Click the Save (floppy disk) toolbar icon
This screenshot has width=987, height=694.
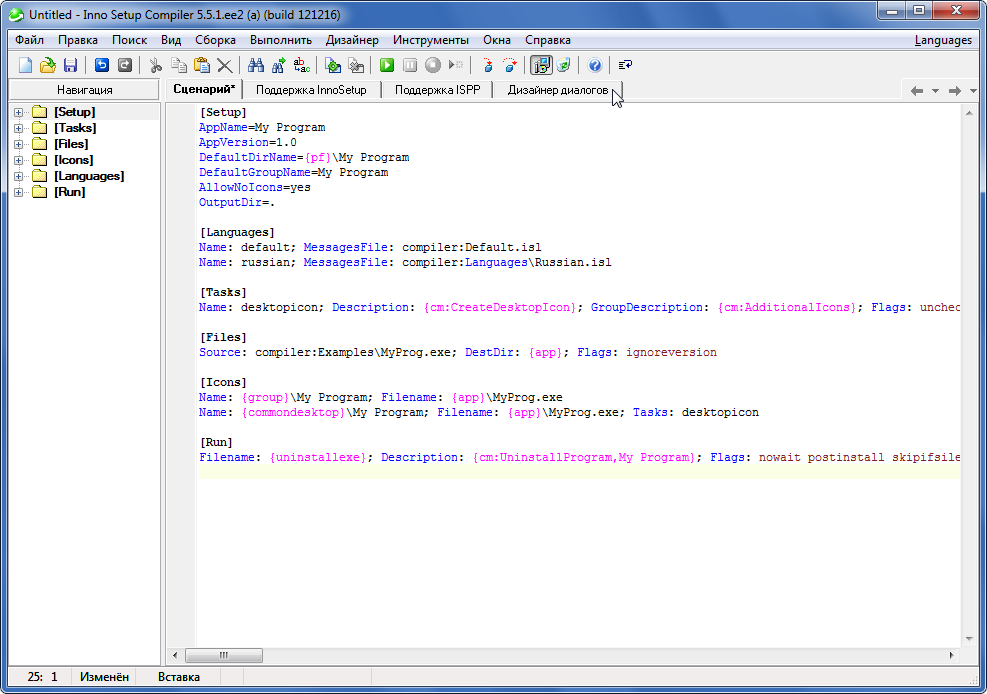(70, 65)
